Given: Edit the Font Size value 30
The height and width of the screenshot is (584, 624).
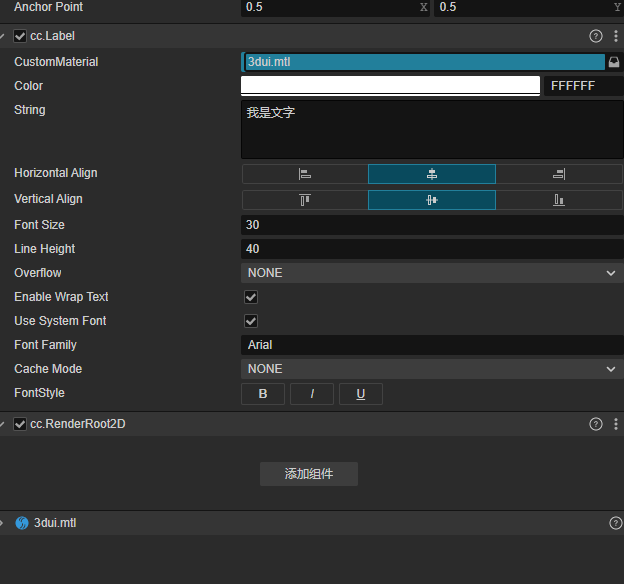Looking at the screenshot, I should [x=432, y=225].
